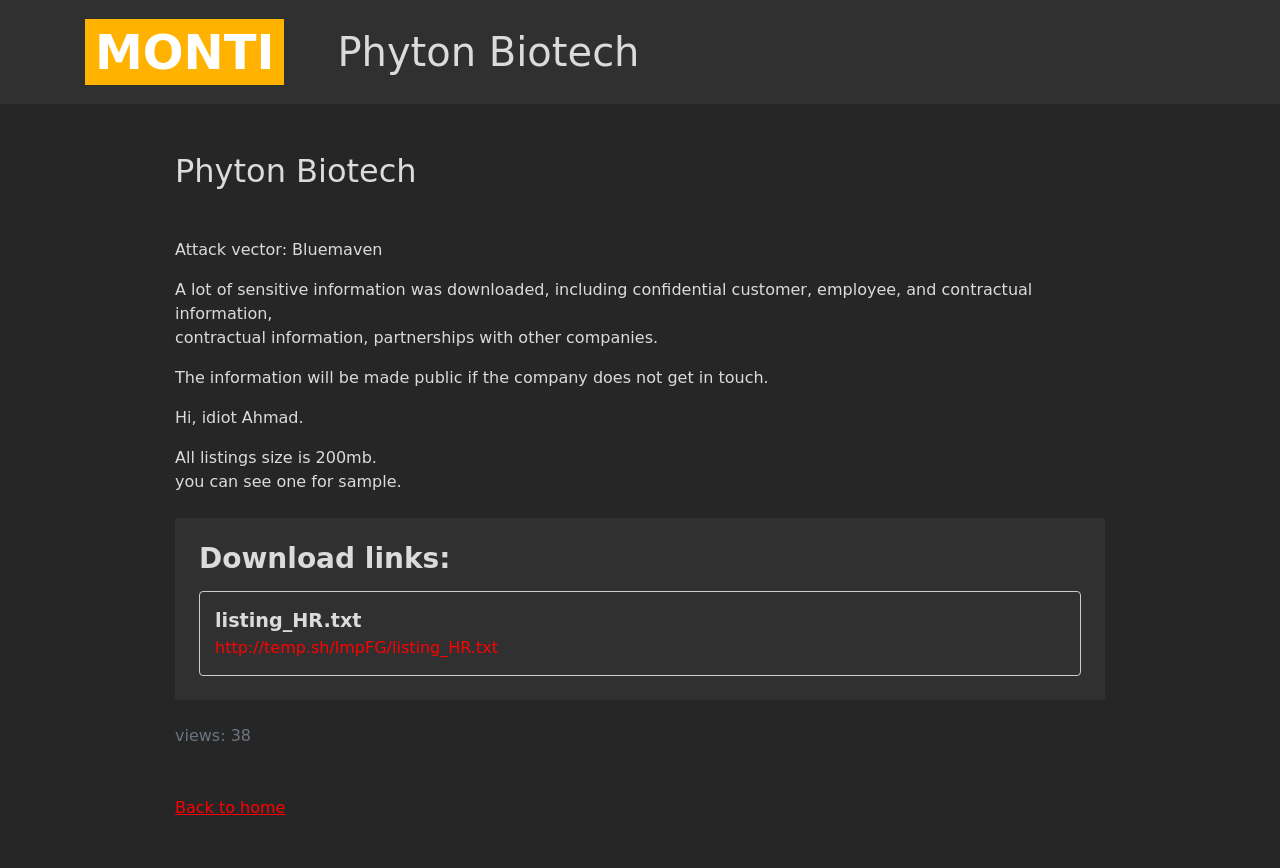Click the large Phyton Biotech page heading
Viewport: 1280px width, 868px height.
tap(295, 171)
